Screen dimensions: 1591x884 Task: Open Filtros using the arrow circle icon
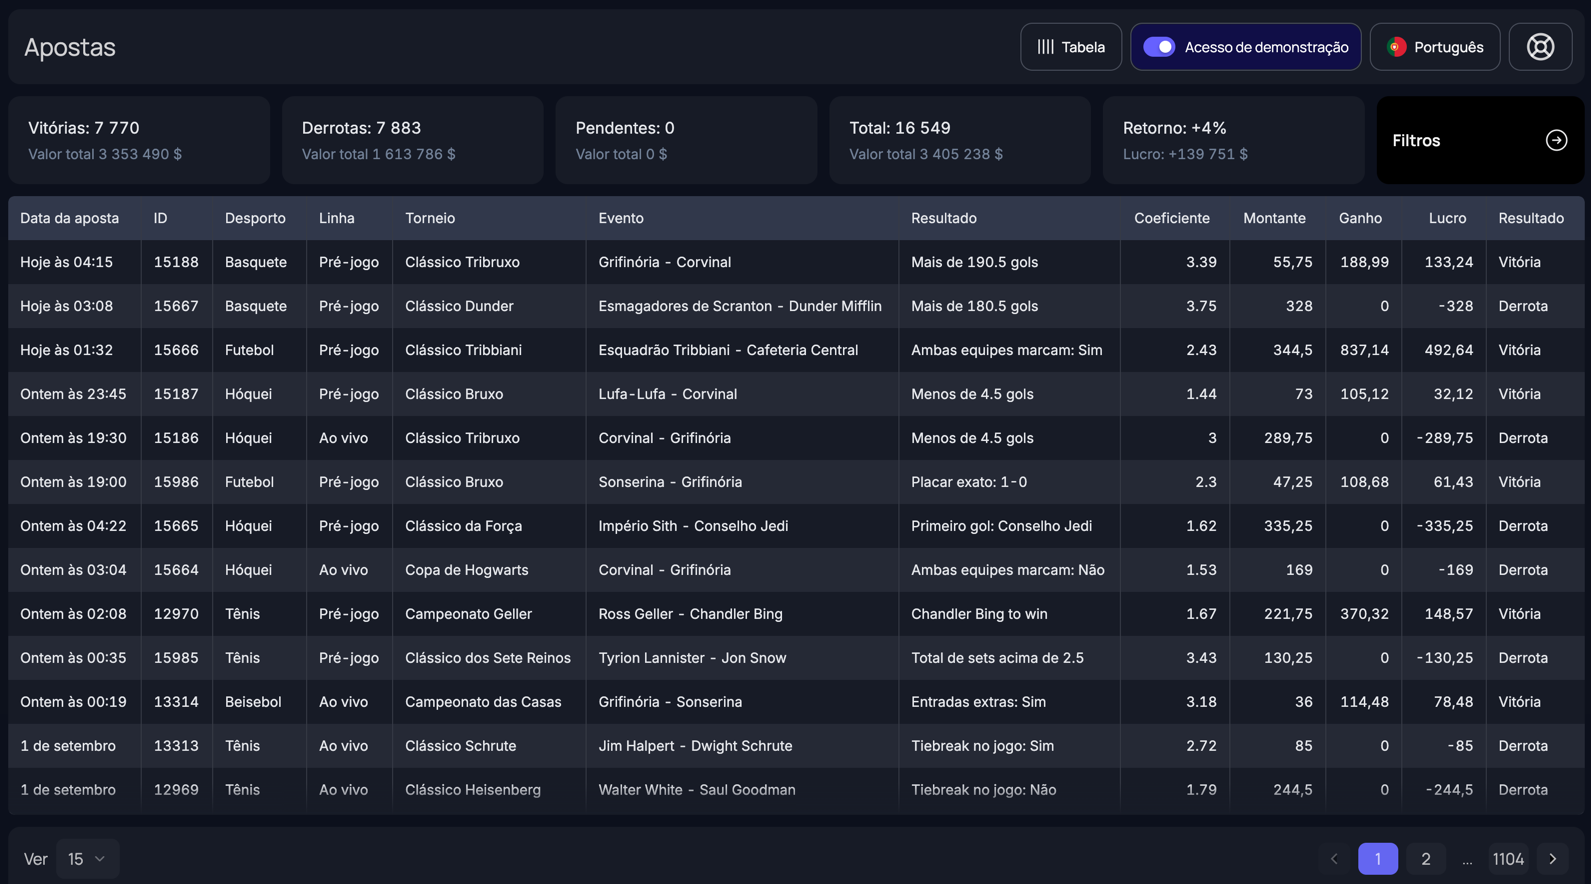click(x=1556, y=140)
